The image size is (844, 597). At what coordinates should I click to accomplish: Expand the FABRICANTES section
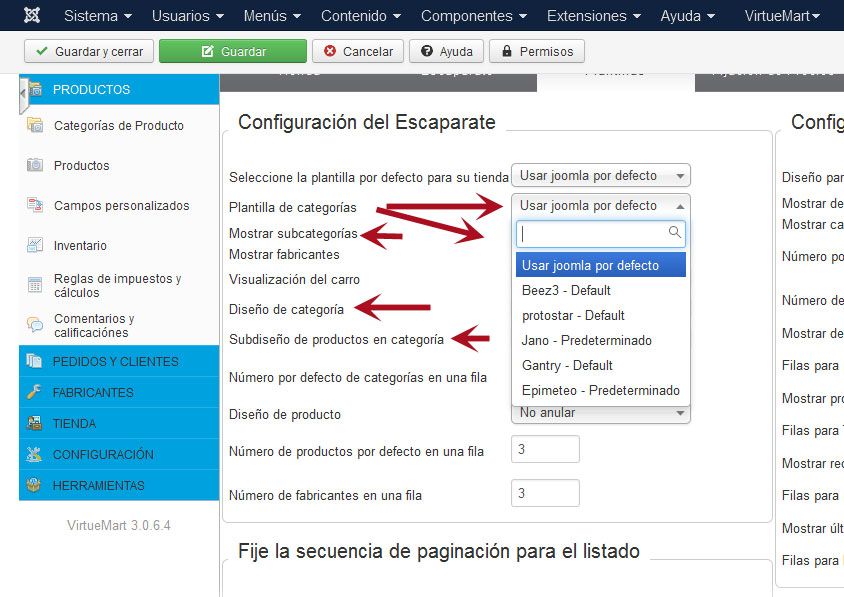coord(119,392)
